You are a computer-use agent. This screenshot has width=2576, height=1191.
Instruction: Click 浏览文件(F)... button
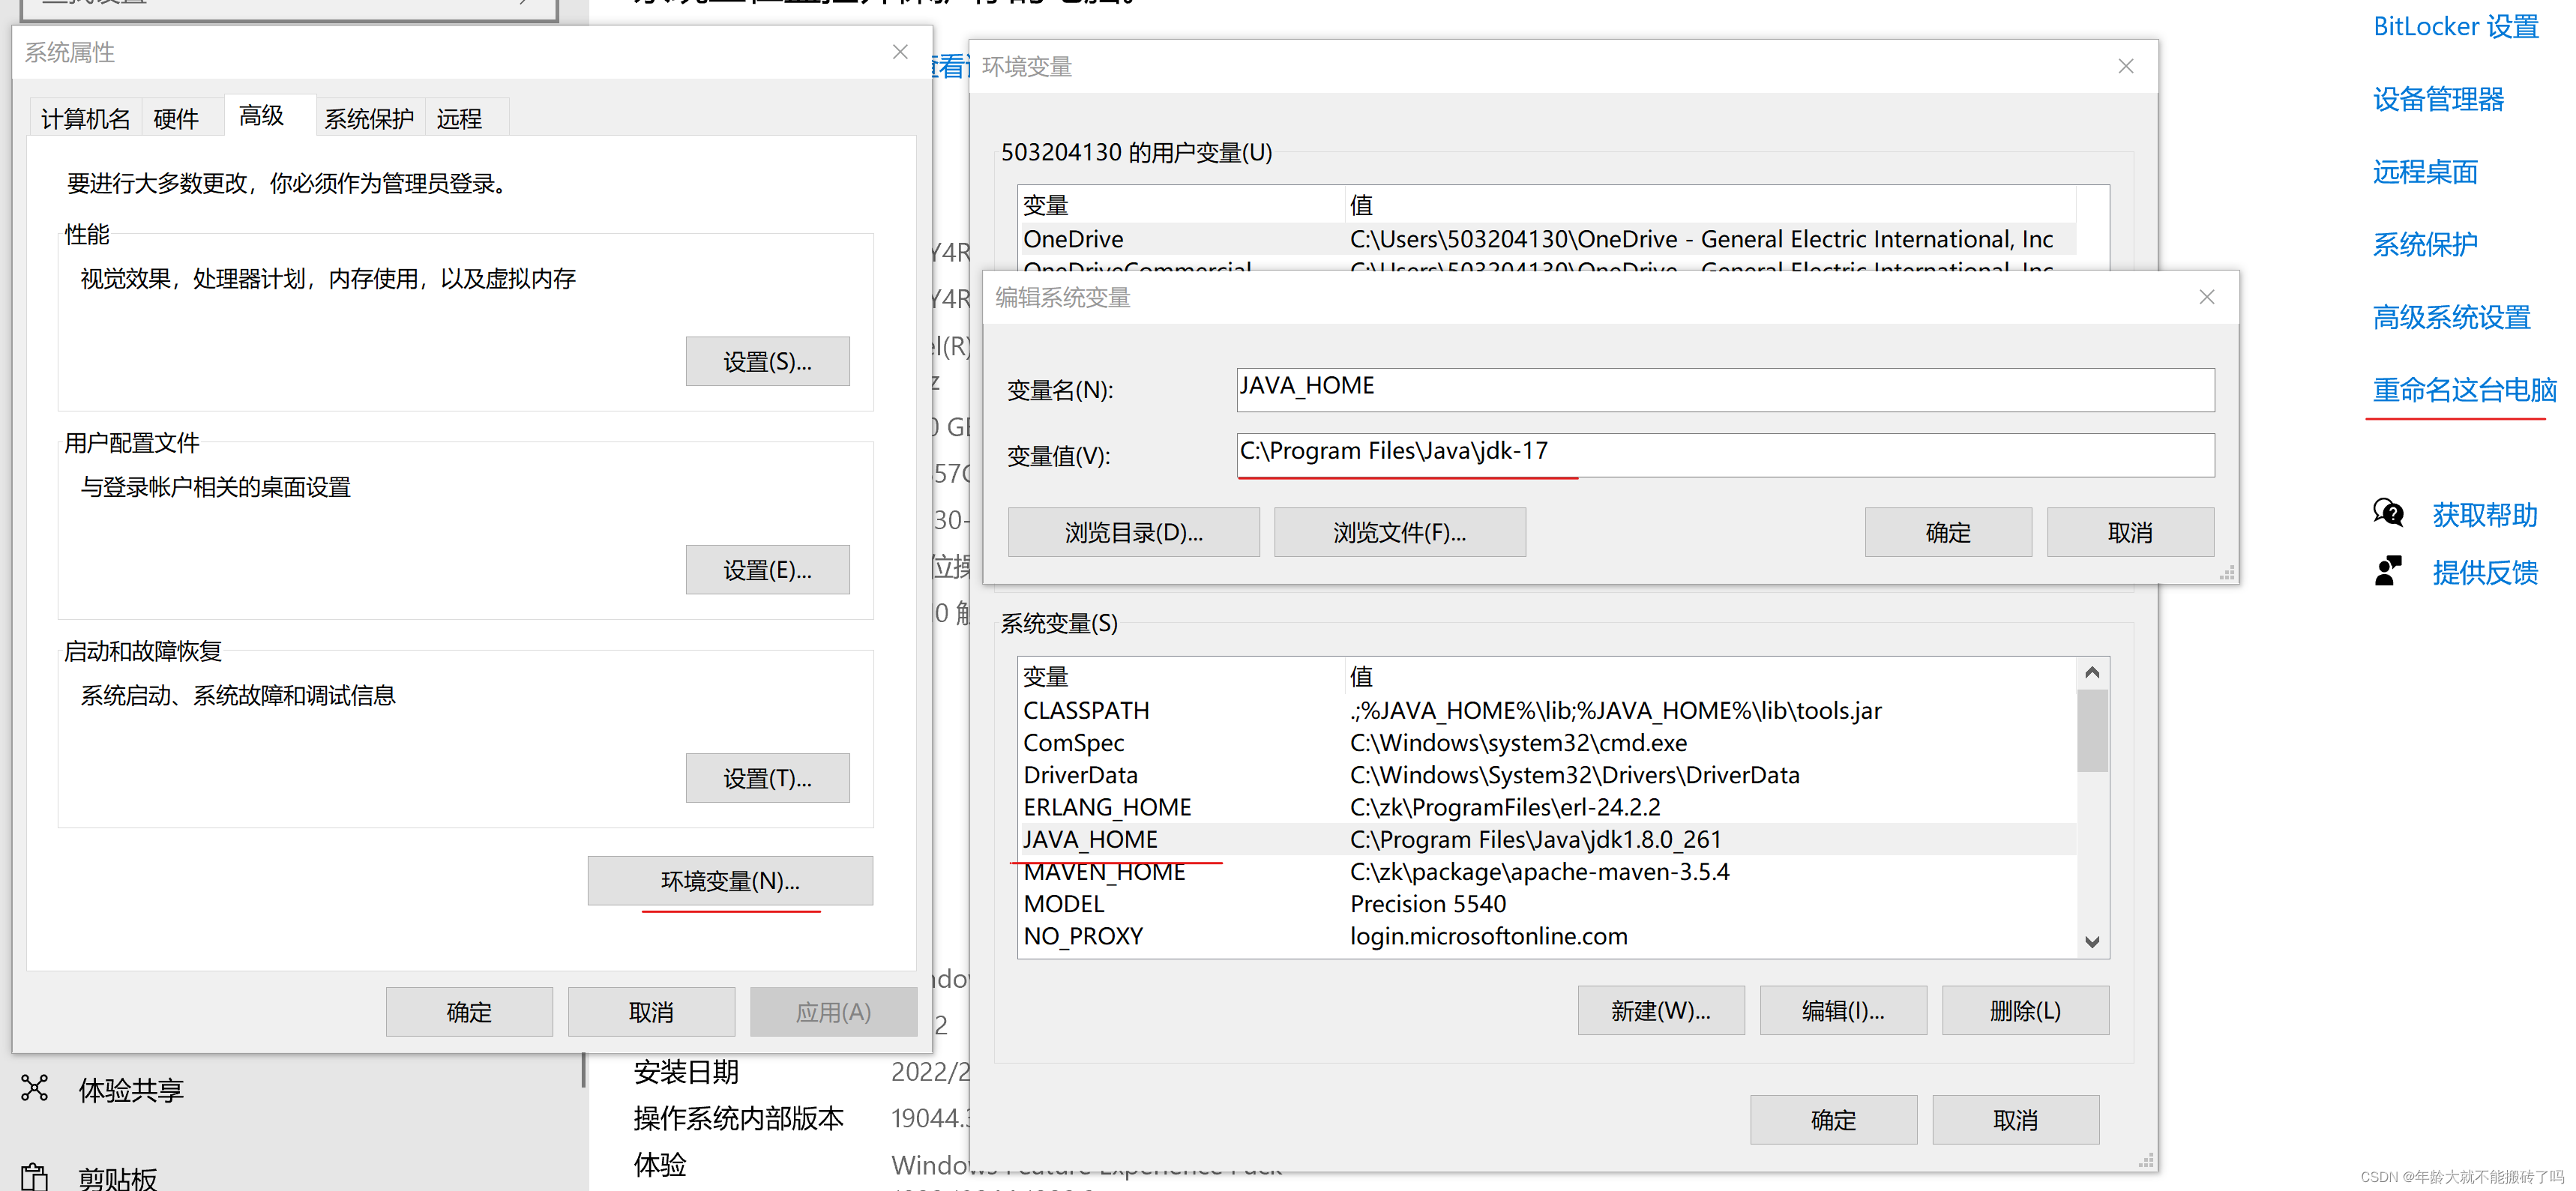click(x=1399, y=531)
